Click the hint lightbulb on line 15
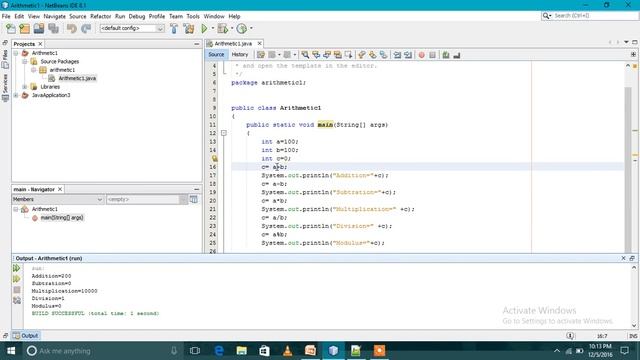Image resolution: width=640 pixels, height=360 pixels. click(x=214, y=158)
